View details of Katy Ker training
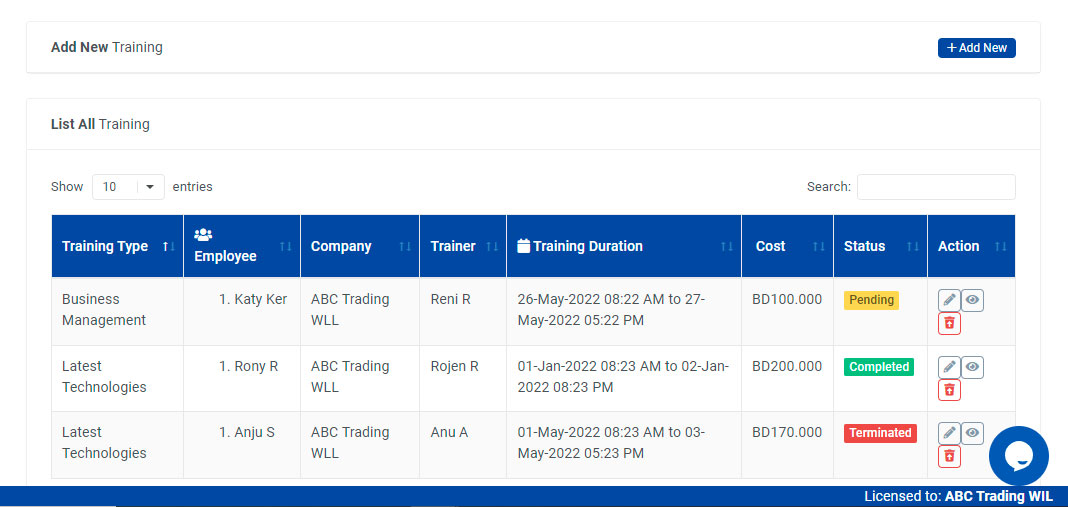This screenshot has height=507, width=1068. (x=972, y=300)
